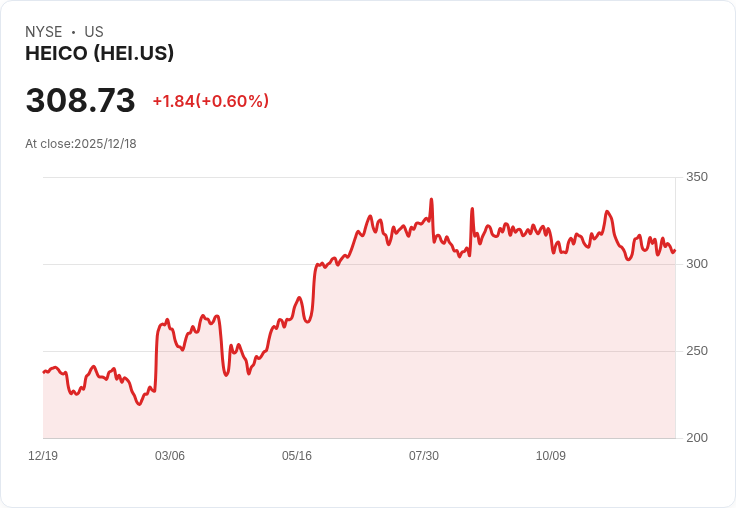Select the 07/30 date on the x-axis

tap(424, 456)
